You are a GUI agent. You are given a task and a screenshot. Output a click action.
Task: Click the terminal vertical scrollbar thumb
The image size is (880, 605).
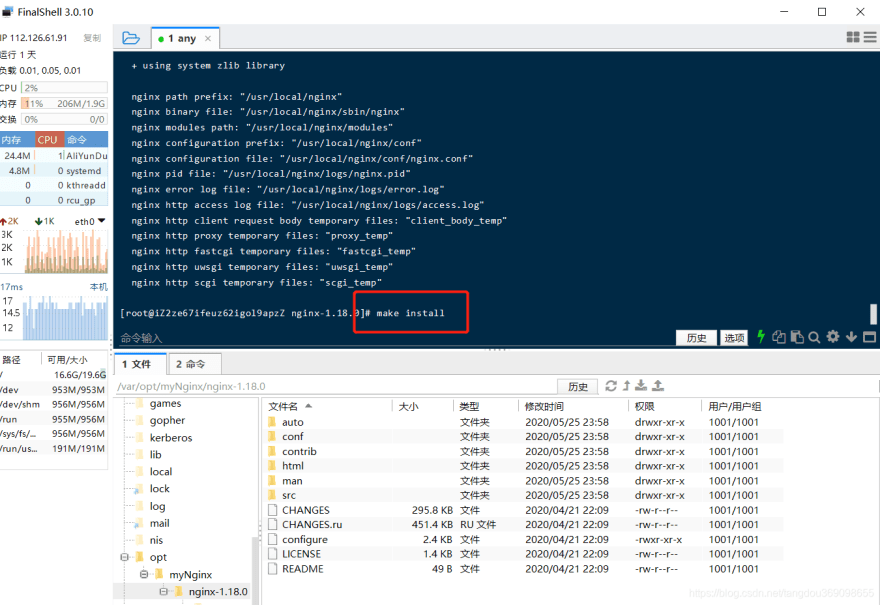click(873, 314)
